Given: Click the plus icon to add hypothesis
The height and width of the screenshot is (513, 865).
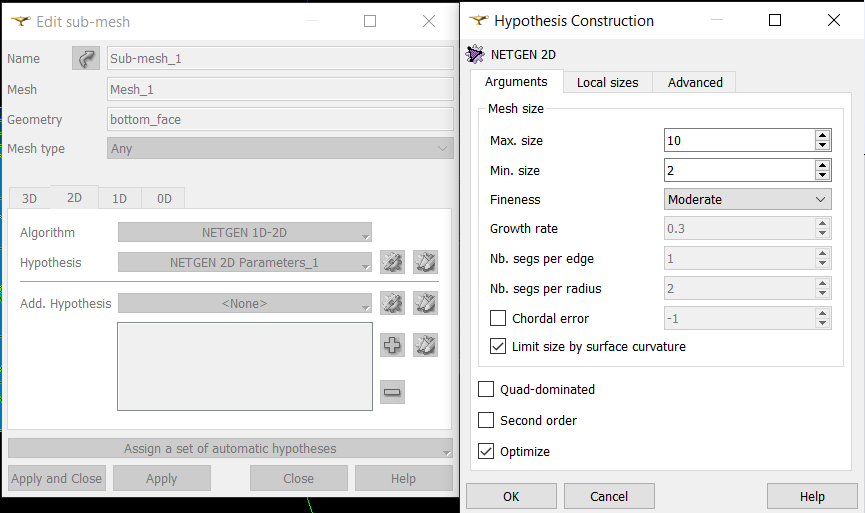Looking at the screenshot, I should [x=392, y=345].
